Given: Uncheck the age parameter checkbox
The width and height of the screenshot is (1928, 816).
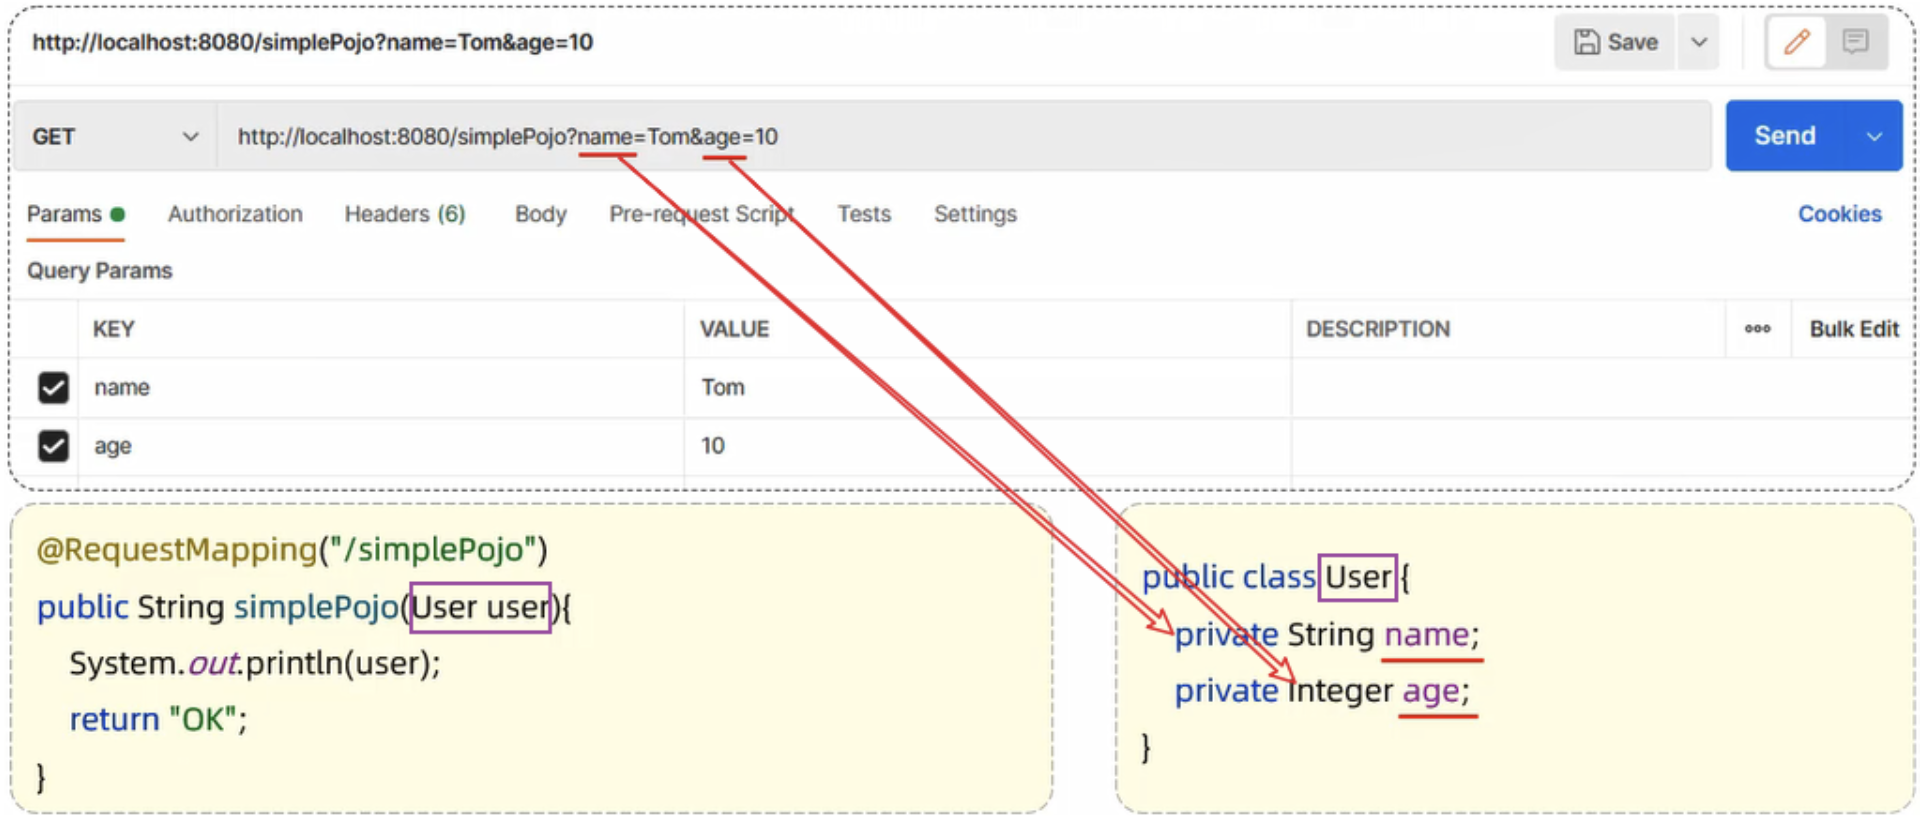Looking at the screenshot, I should (x=53, y=446).
